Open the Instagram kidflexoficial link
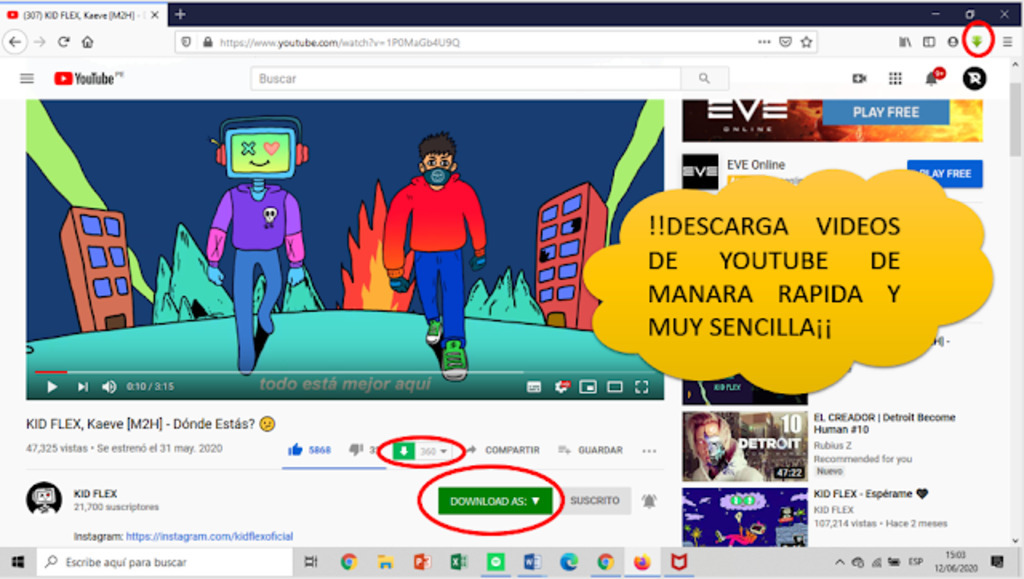The width and height of the screenshot is (1024, 579). [209, 536]
